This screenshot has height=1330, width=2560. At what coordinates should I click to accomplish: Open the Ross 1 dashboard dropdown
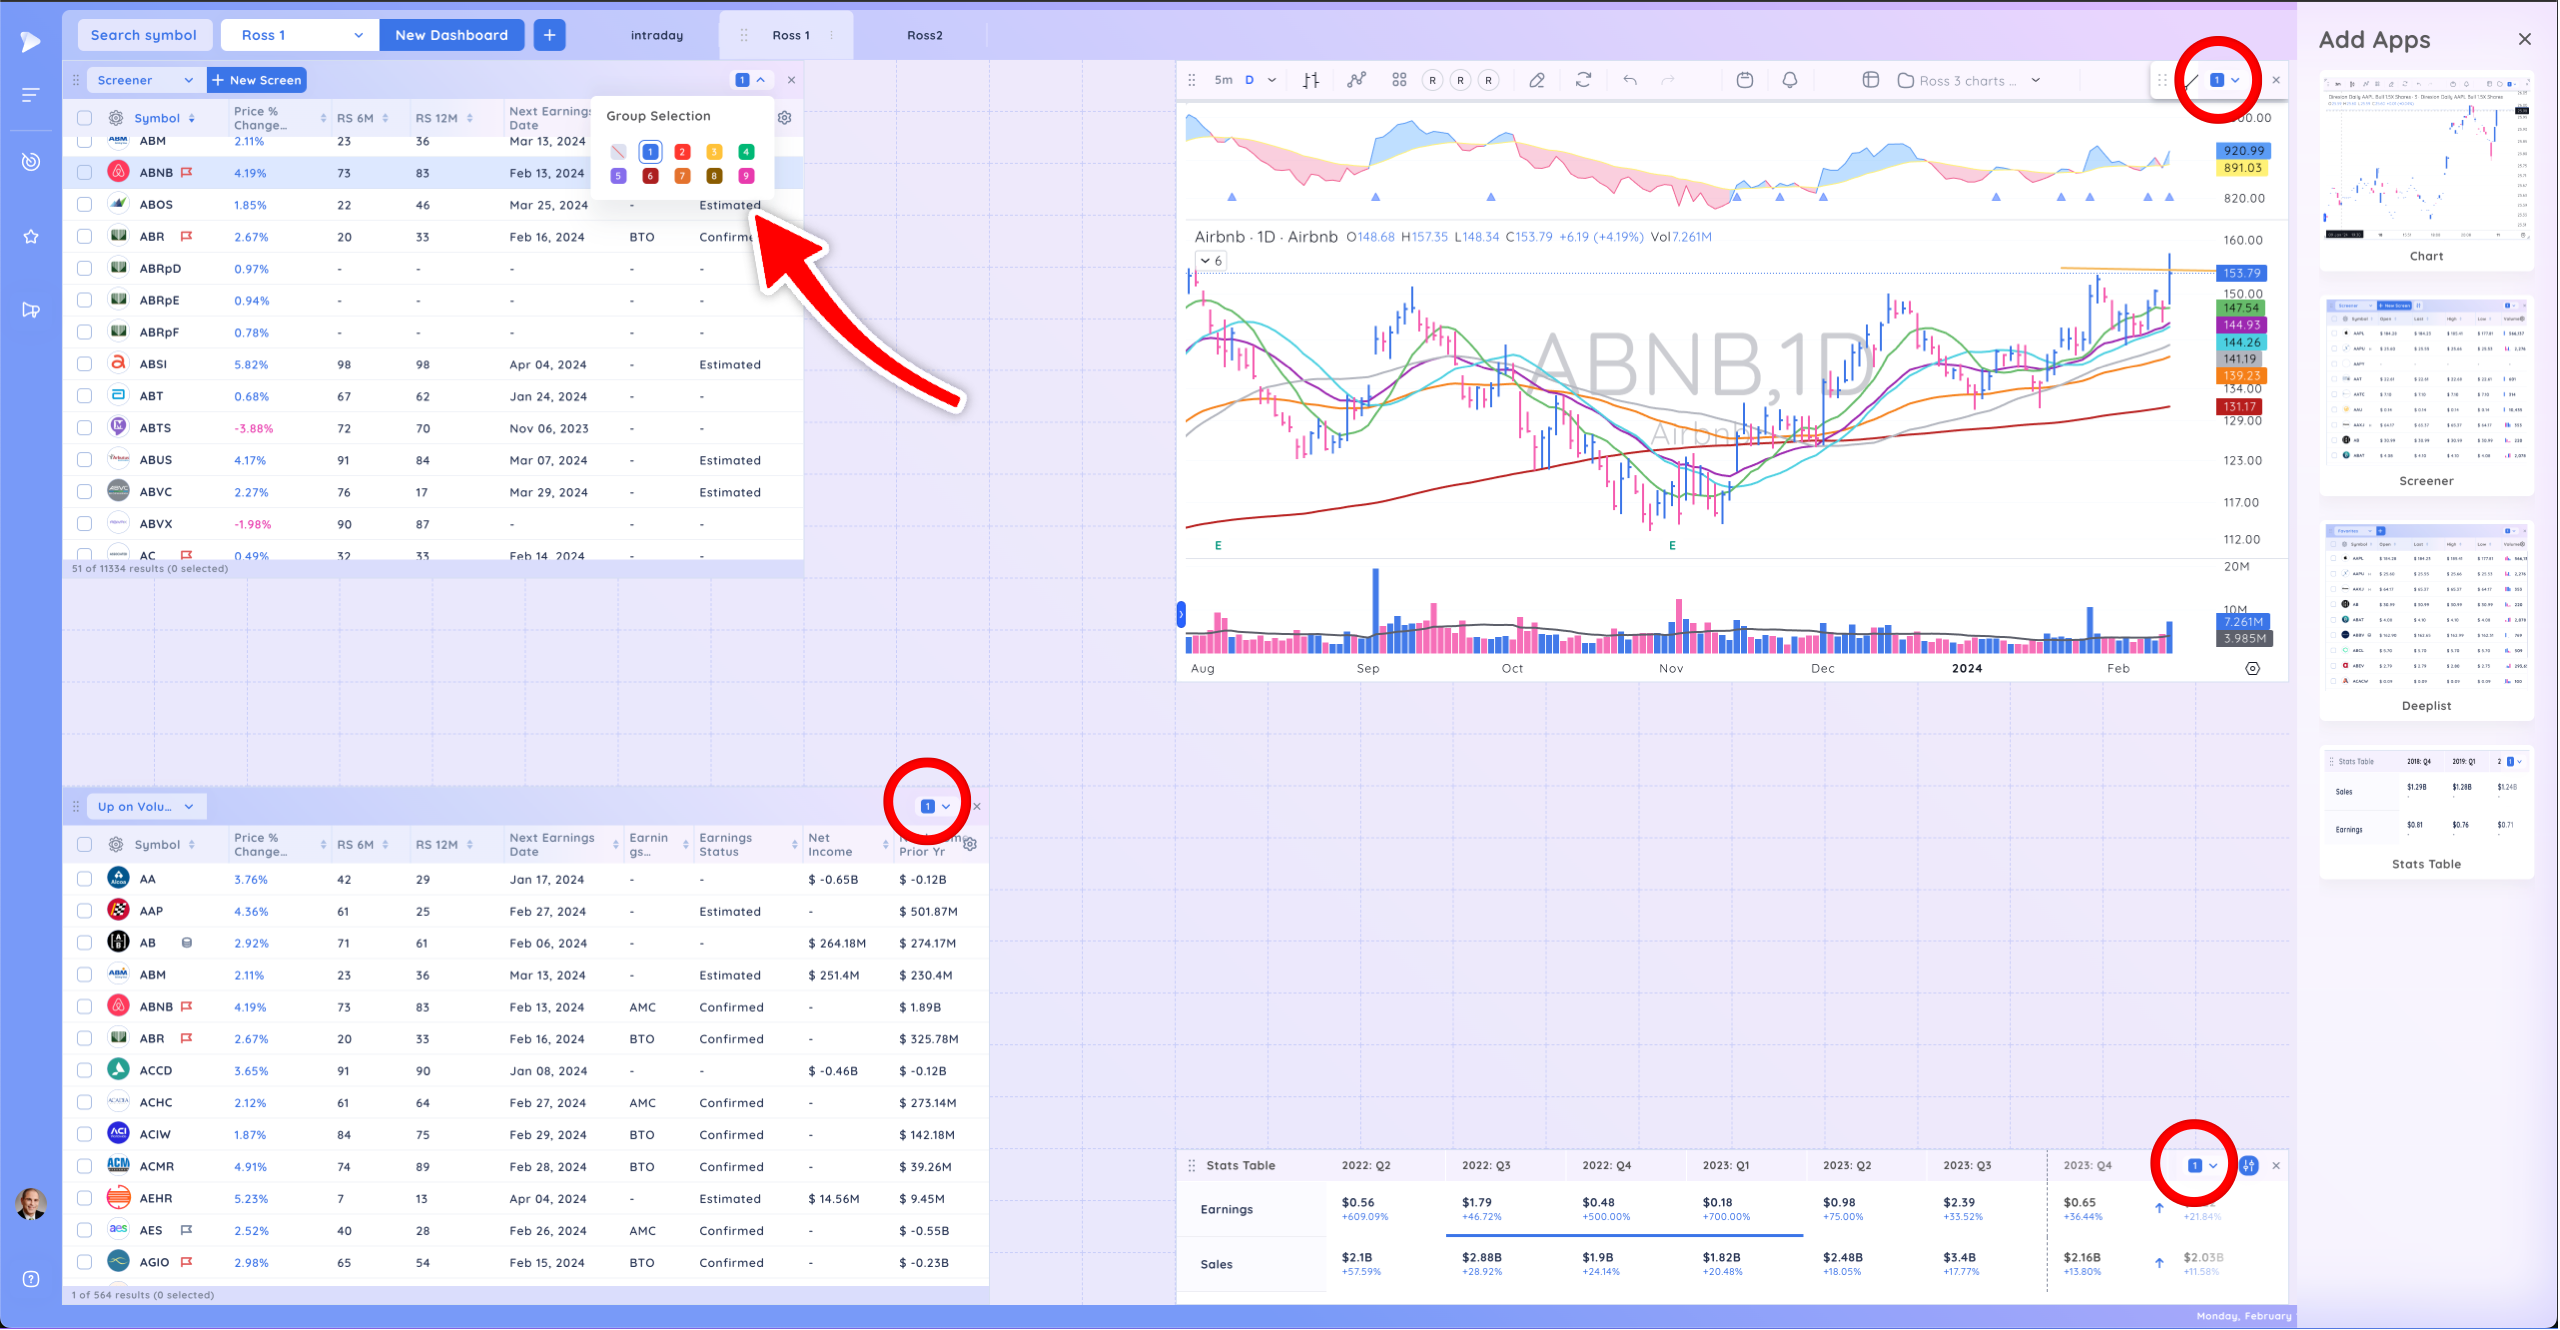coord(300,35)
